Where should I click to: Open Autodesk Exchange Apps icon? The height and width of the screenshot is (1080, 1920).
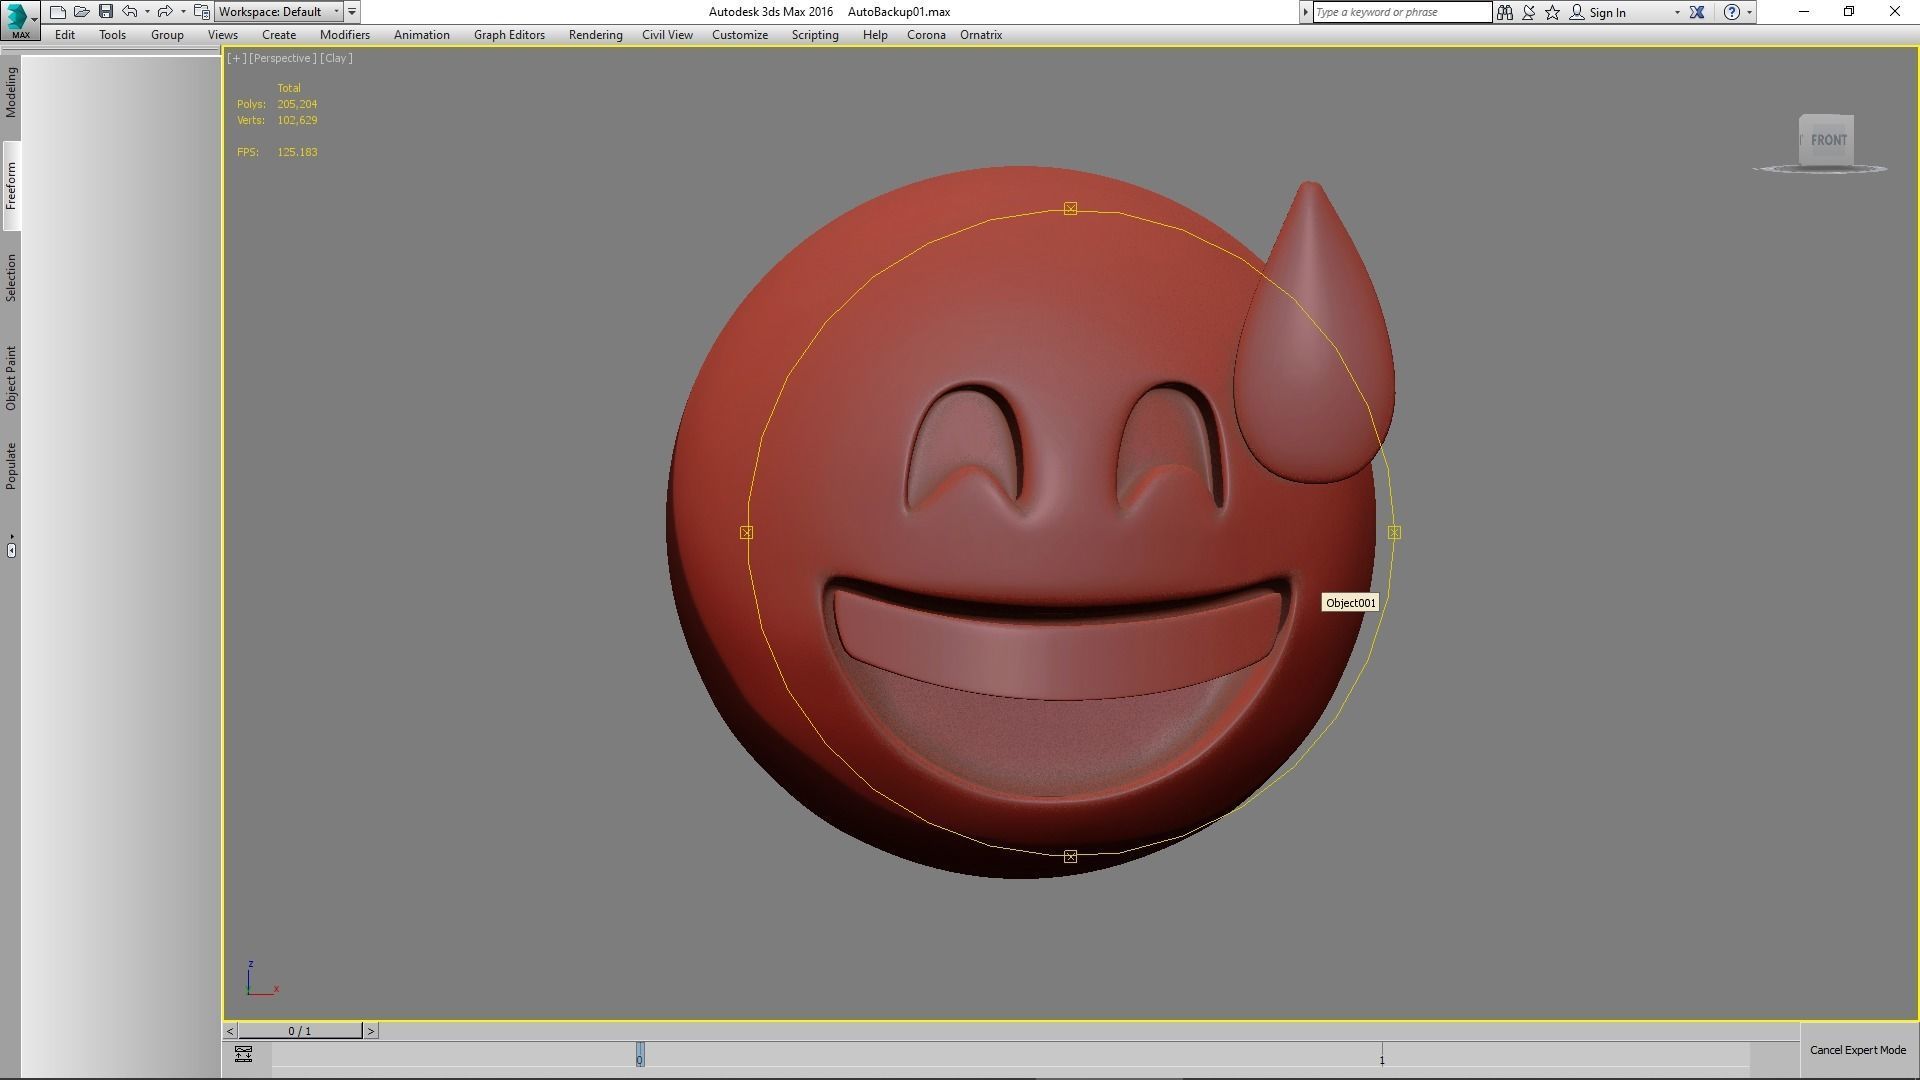point(1697,12)
